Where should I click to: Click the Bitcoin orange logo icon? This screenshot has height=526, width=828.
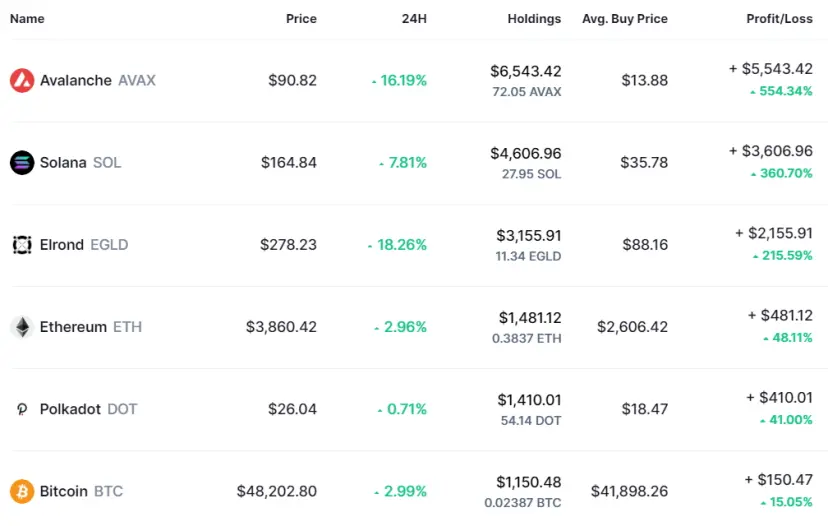coord(22,491)
